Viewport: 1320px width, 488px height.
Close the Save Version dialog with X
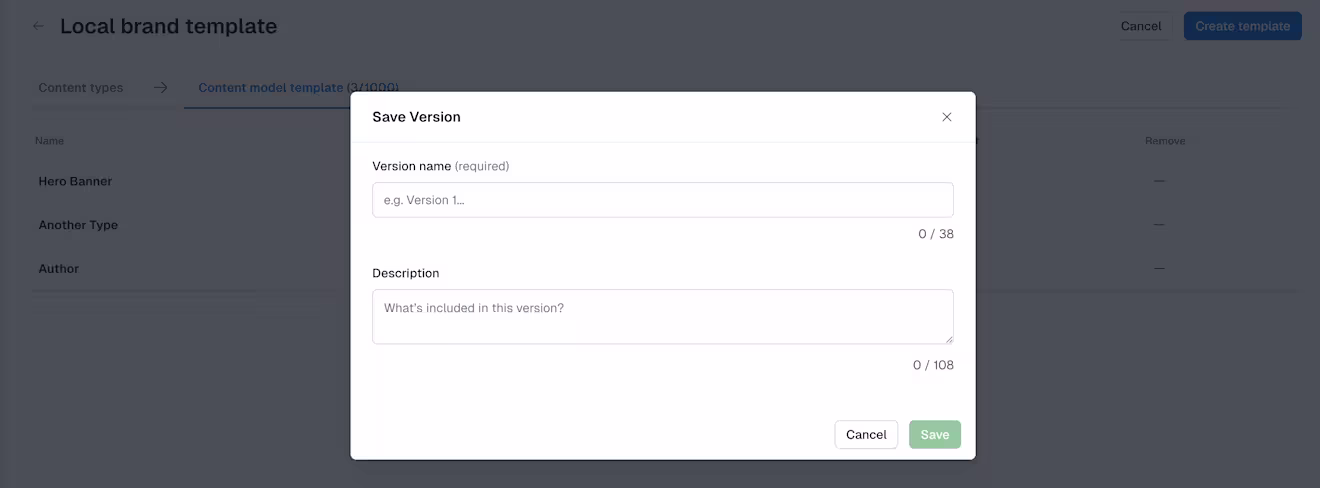click(x=947, y=117)
